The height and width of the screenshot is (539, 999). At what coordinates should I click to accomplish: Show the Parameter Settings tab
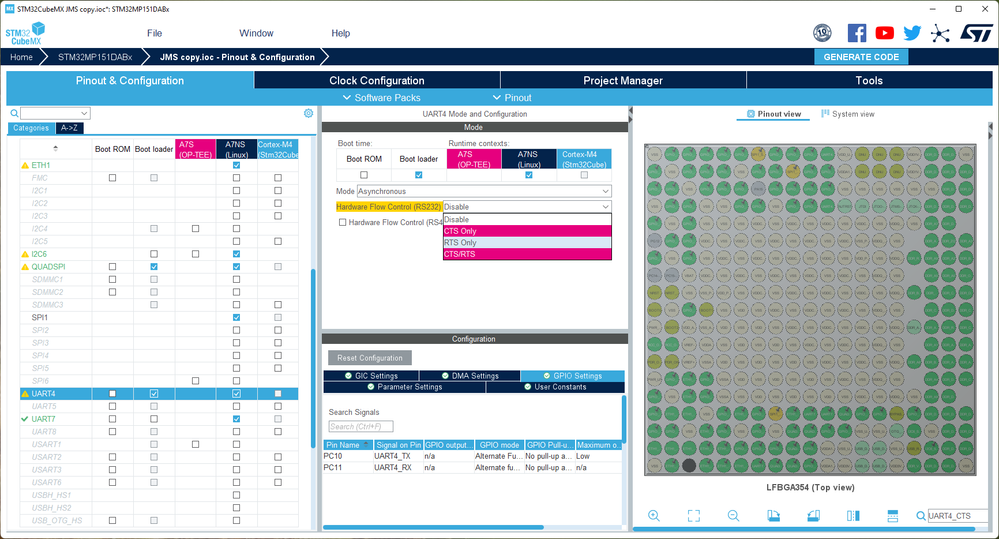pos(405,387)
